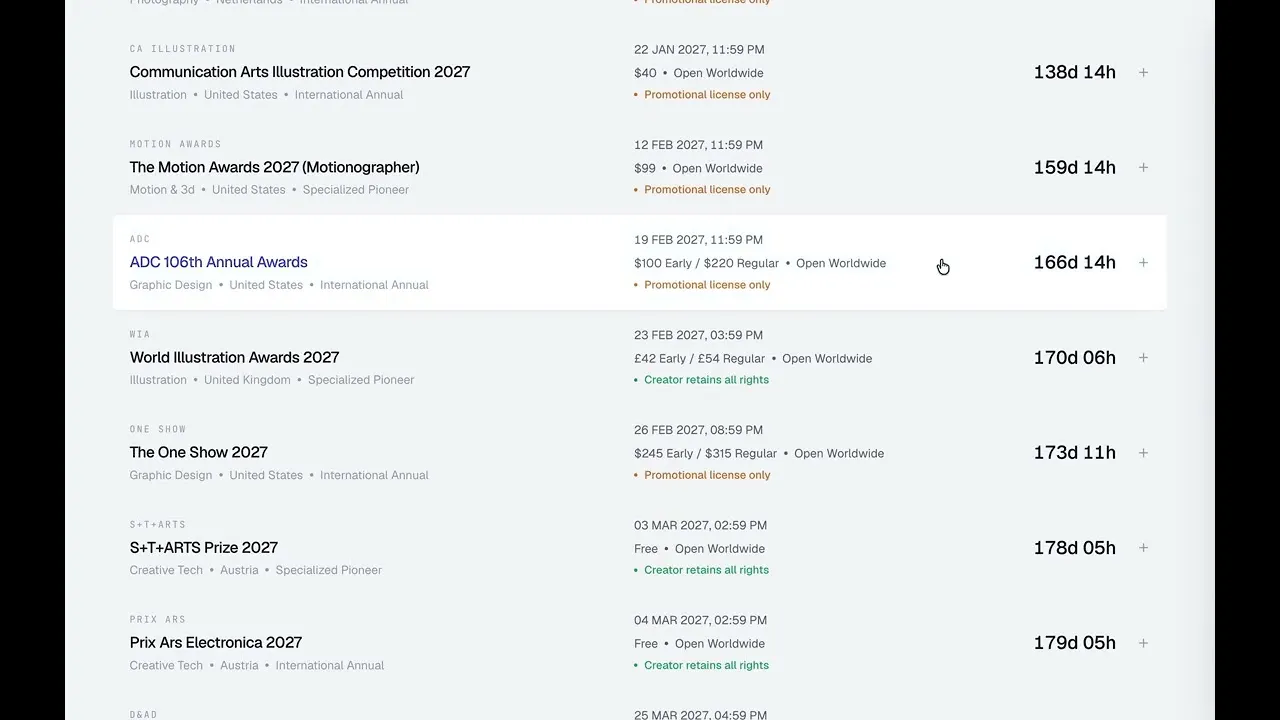Expand The One Show 2027 row
This screenshot has height=720, width=1280.
1143,452
